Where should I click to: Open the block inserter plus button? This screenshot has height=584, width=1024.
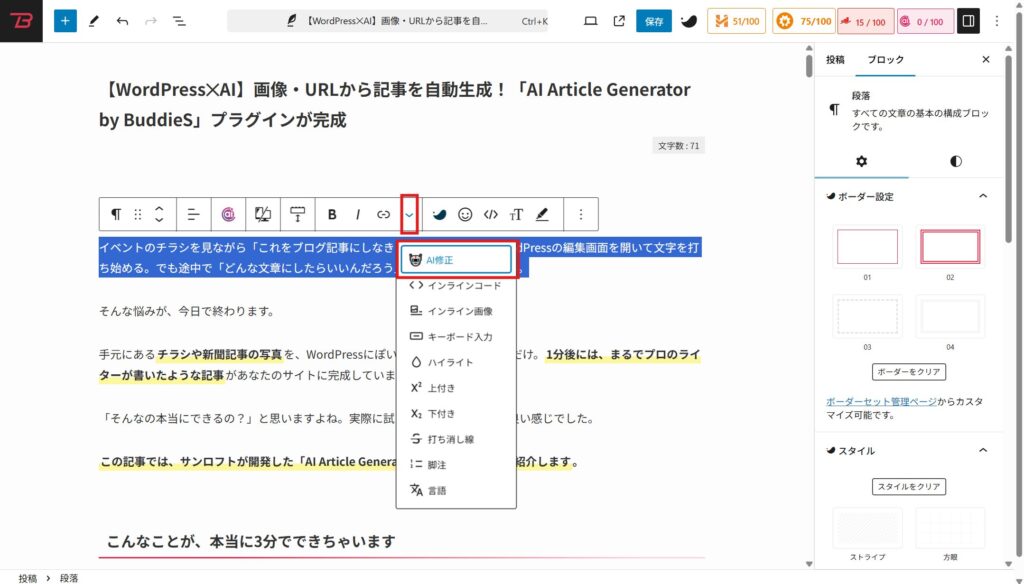(x=65, y=21)
